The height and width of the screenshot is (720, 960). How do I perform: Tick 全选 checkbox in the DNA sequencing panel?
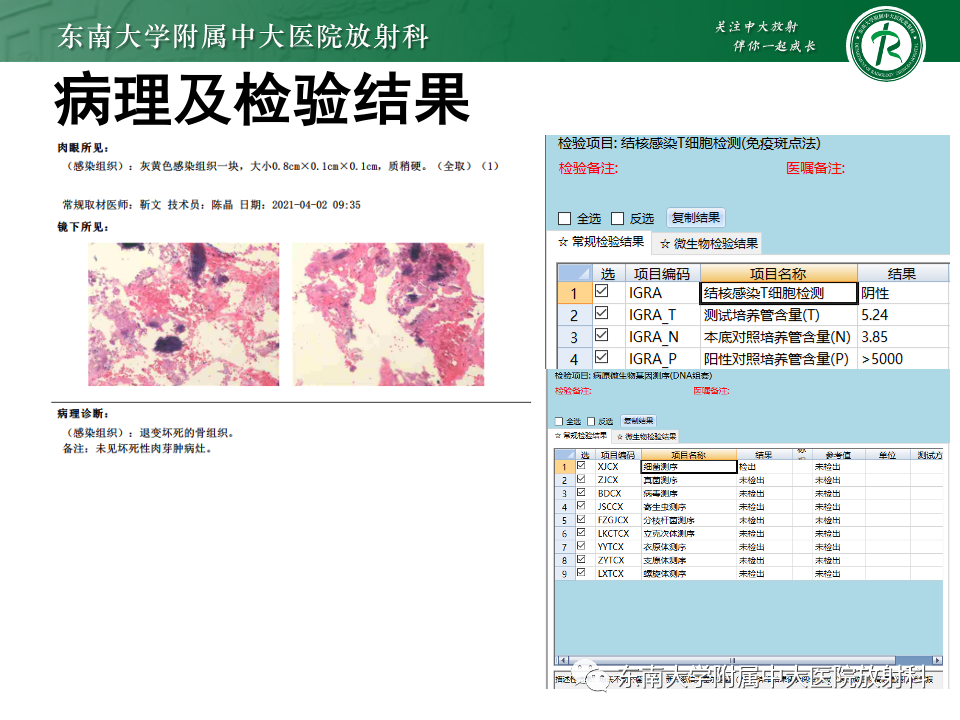click(x=558, y=421)
